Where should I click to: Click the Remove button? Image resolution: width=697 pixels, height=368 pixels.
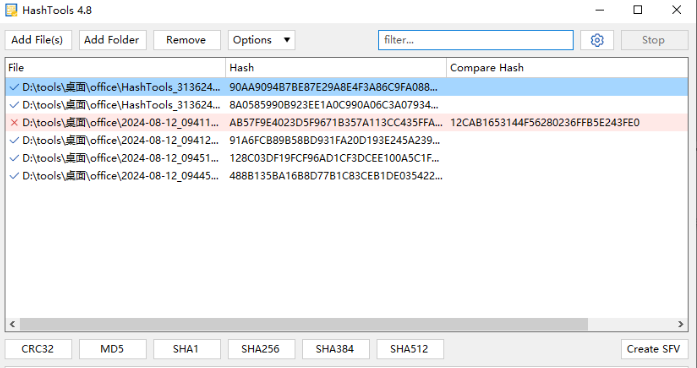click(187, 40)
